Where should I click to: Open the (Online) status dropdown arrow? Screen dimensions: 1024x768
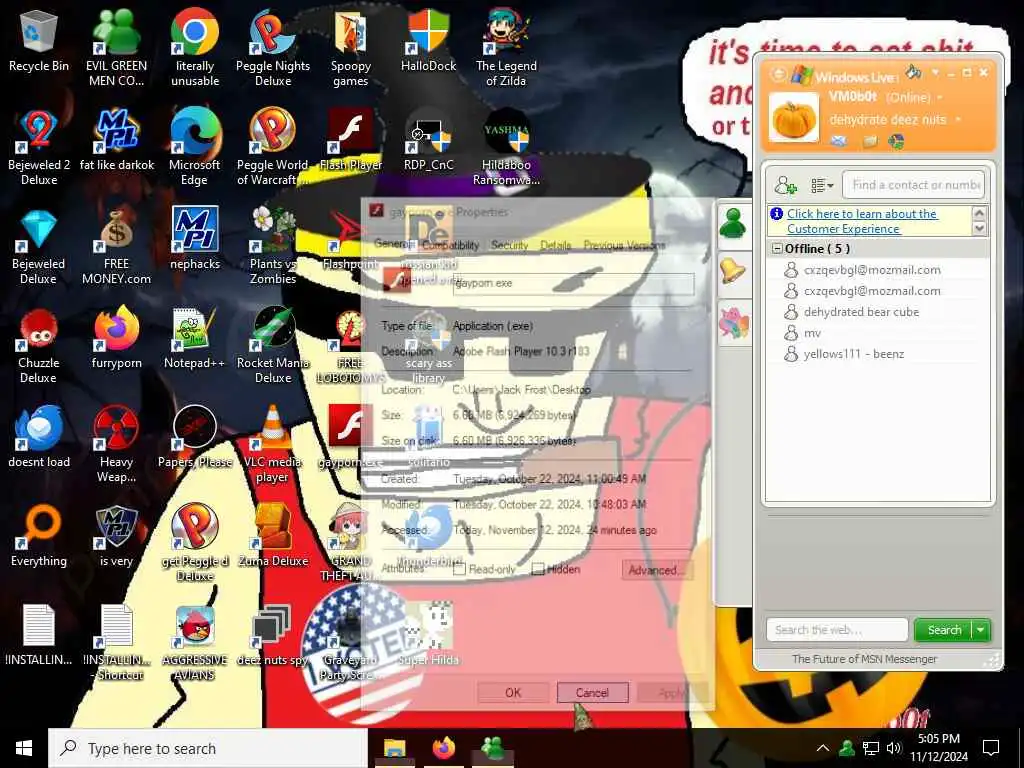click(940, 97)
